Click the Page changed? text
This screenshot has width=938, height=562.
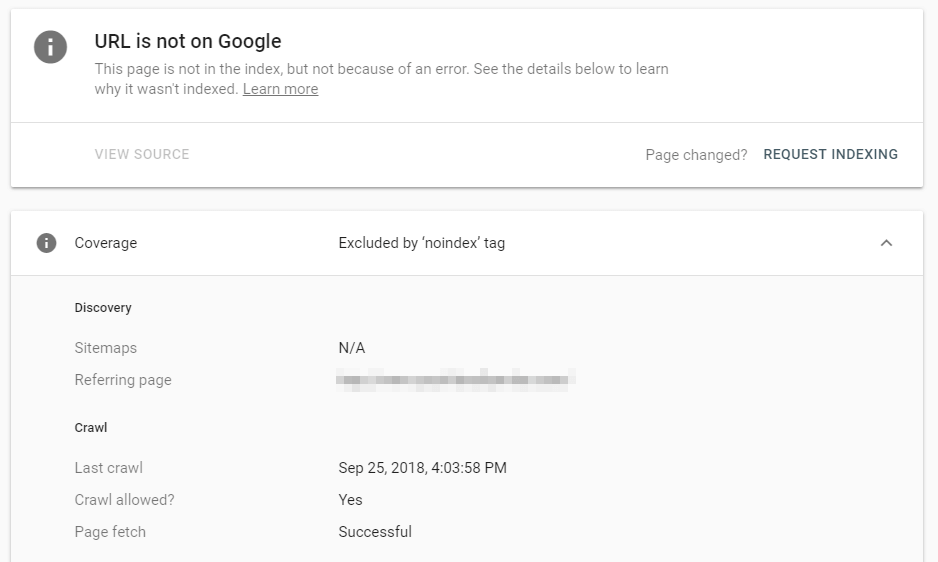click(x=696, y=155)
